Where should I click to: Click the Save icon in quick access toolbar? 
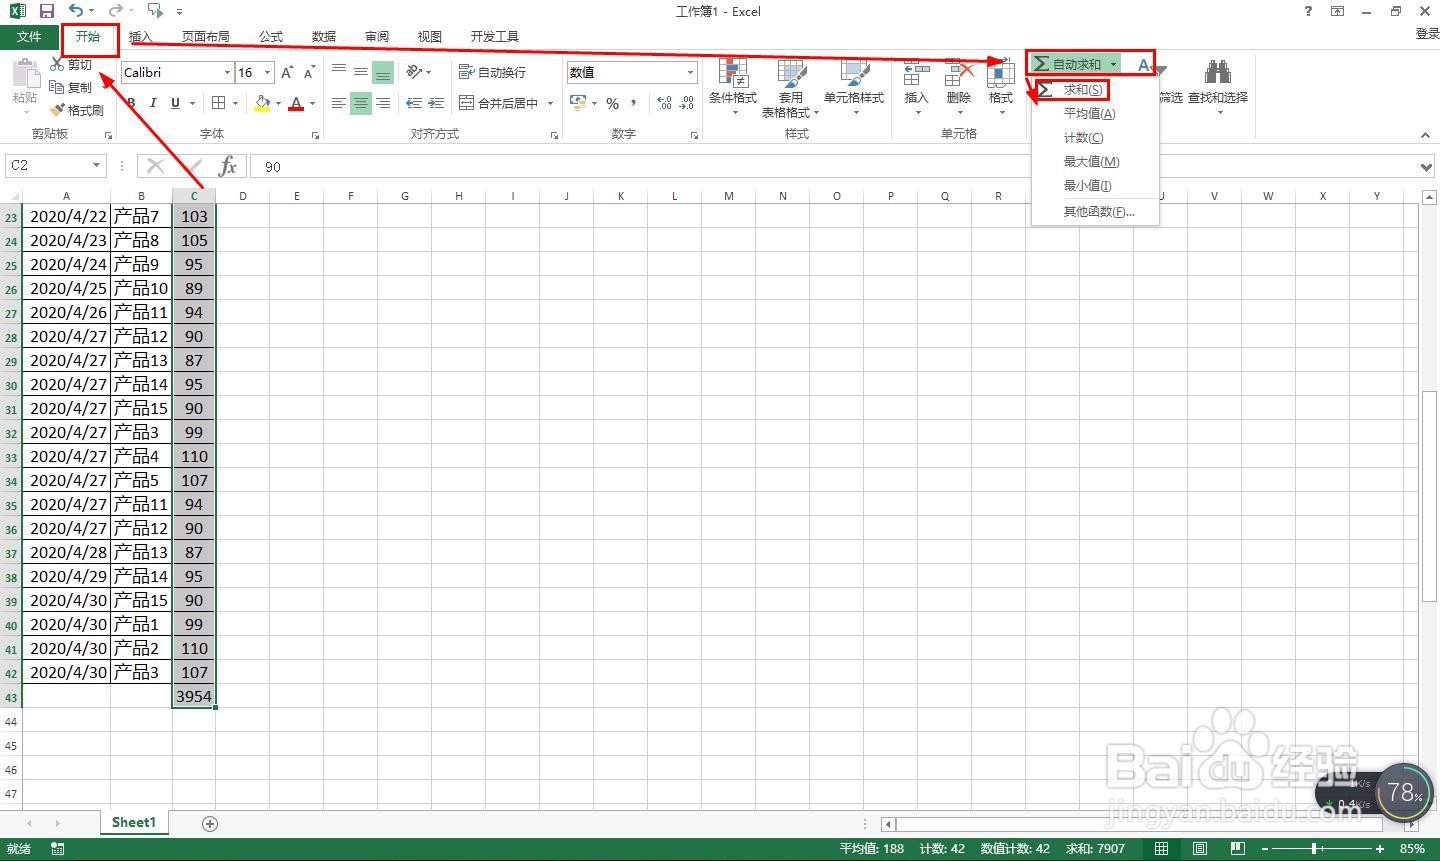pyautogui.click(x=47, y=11)
